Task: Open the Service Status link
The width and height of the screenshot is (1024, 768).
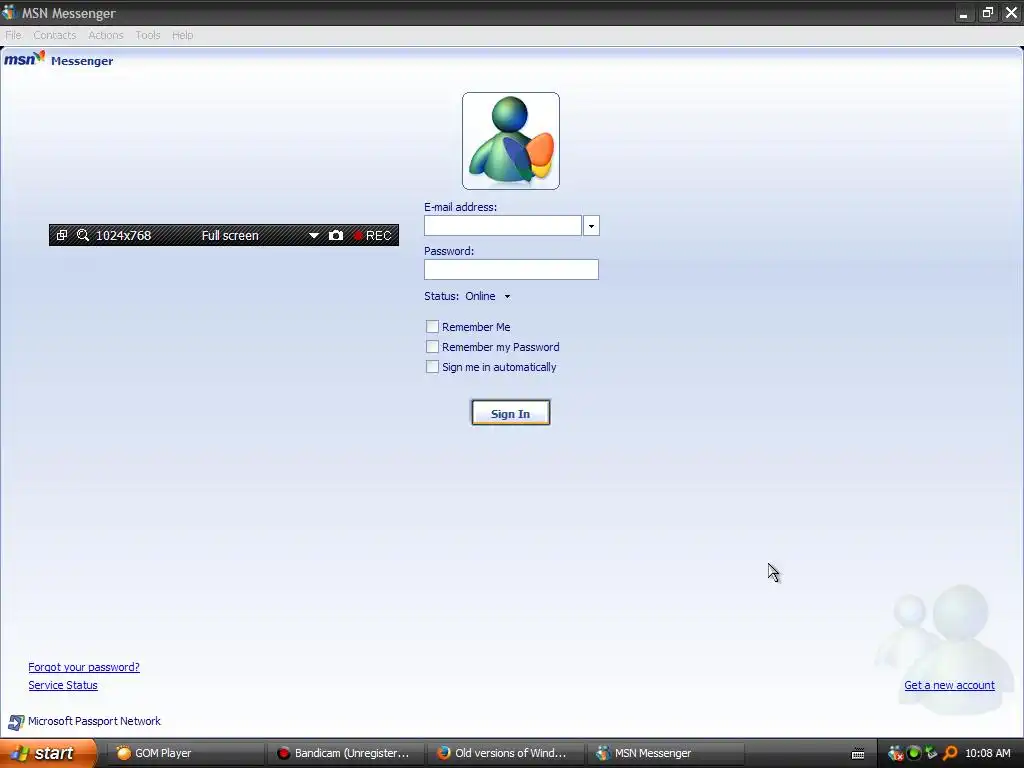Action: [63, 685]
